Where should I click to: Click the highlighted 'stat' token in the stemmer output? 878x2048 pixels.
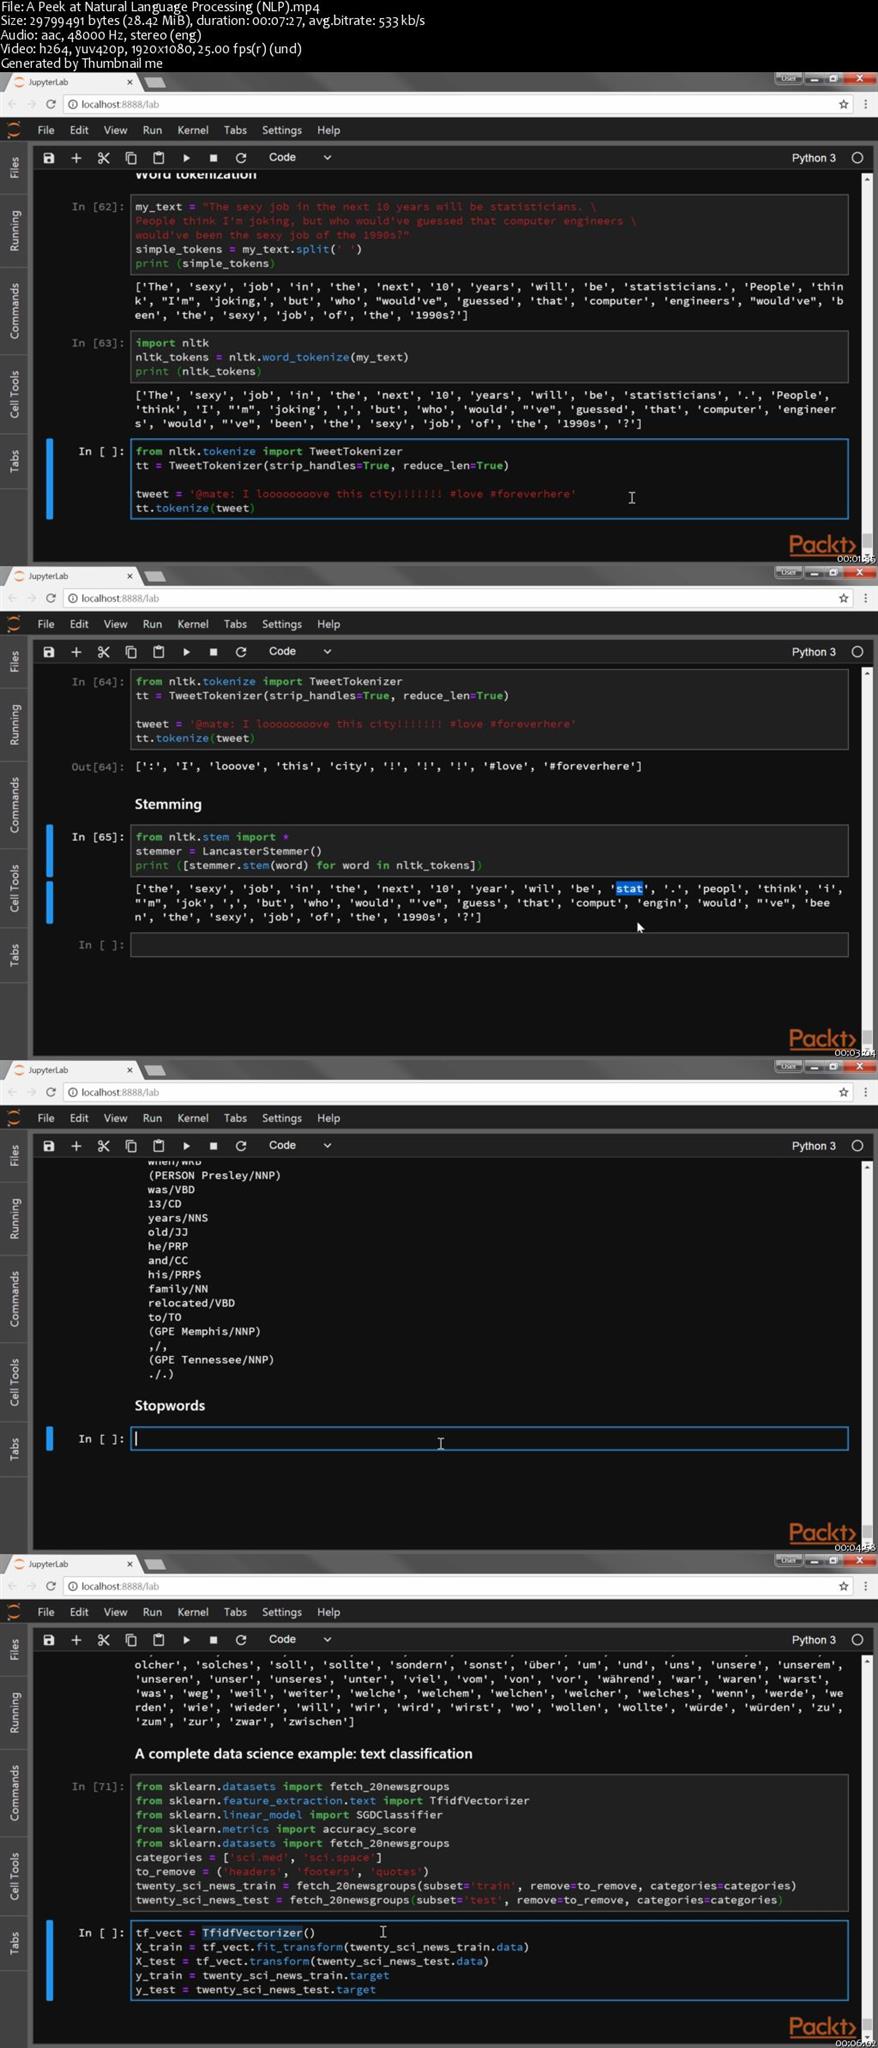(629, 889)
